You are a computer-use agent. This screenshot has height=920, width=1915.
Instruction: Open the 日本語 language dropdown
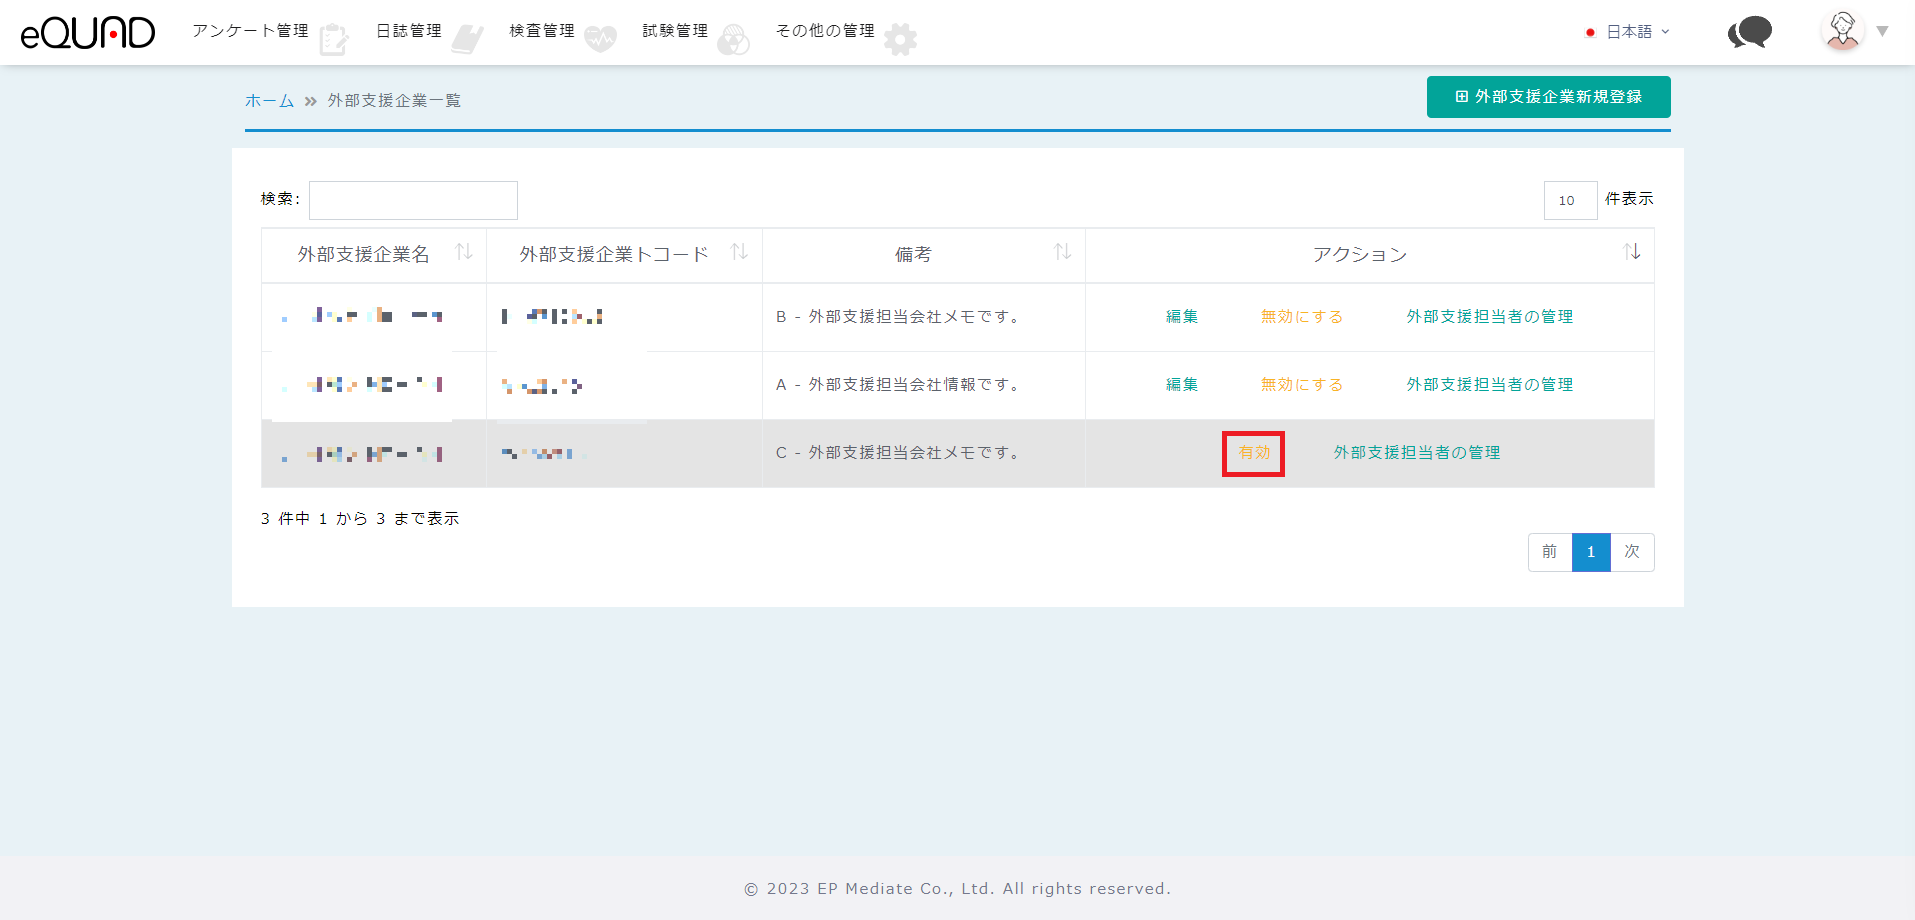pyautogui.click(x=1629, y=32)
